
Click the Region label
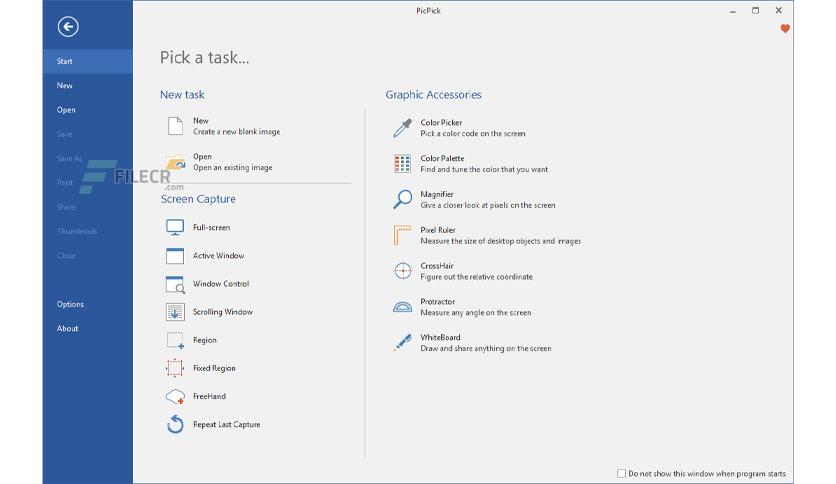point(205,340)
